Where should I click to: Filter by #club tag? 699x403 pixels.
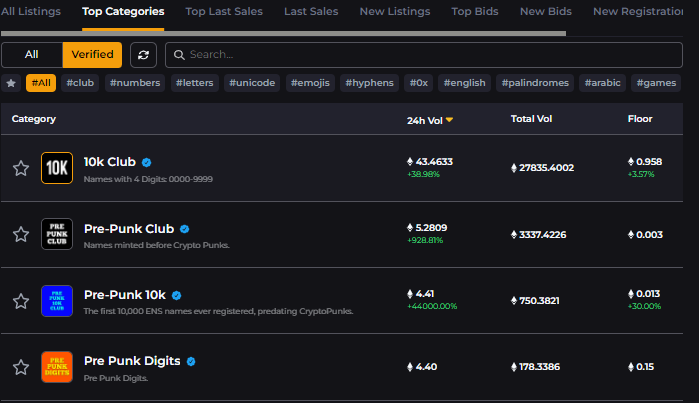(80, 83)
